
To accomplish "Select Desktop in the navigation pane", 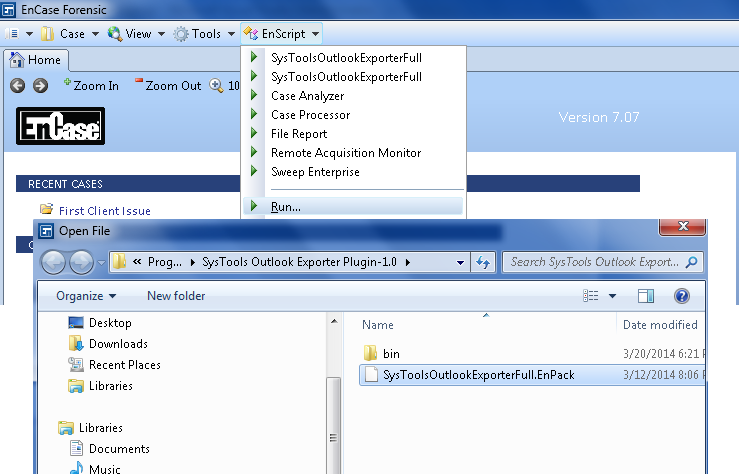I will pyautogui.click(x=110, y=323).
